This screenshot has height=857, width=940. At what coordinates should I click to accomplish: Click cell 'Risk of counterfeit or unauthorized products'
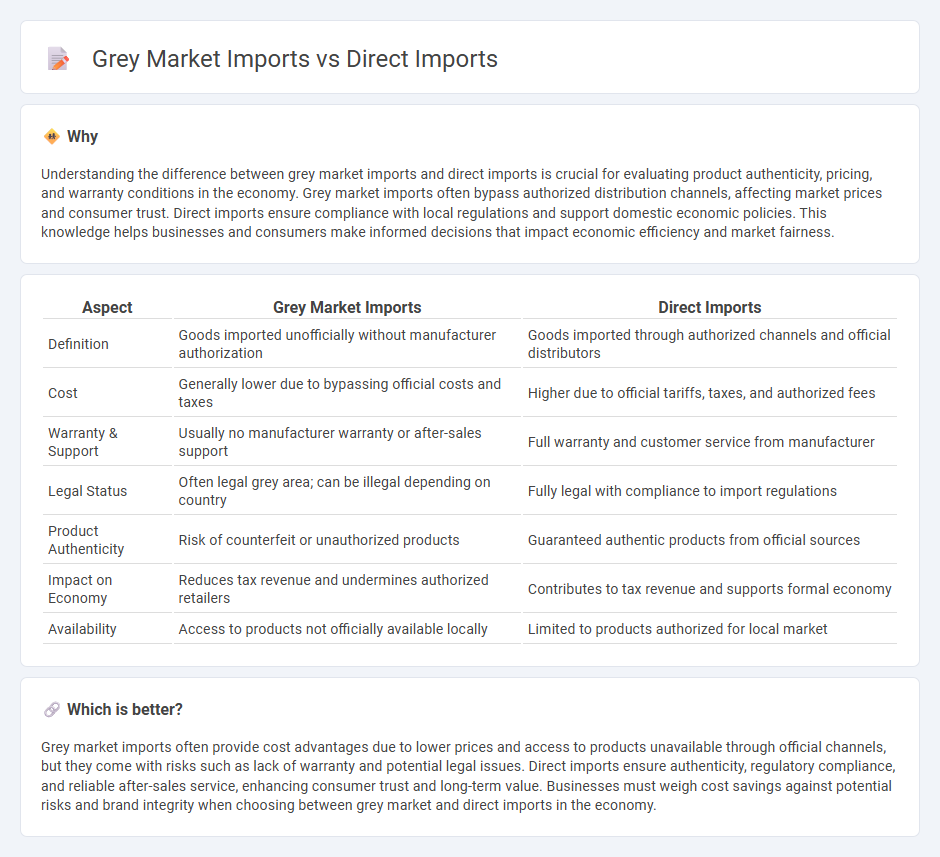coord(347,540)
